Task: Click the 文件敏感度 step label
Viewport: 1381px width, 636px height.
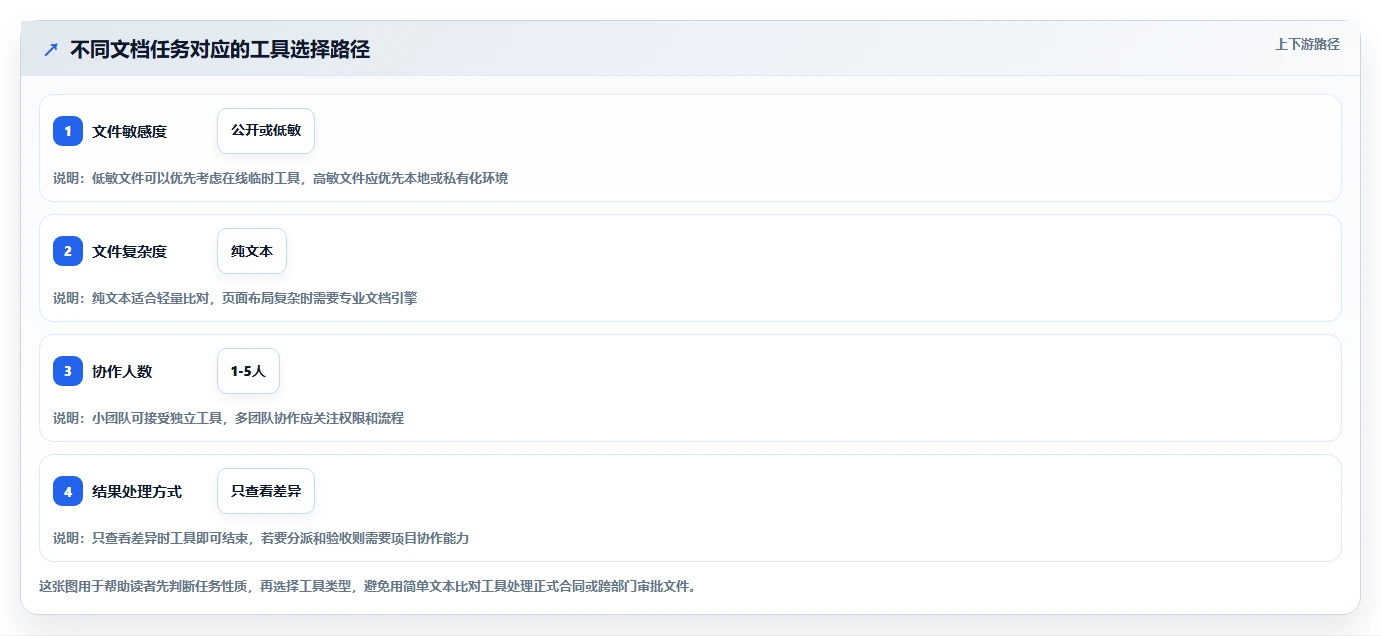Action: pyautogui.click(x=130, y=131)
